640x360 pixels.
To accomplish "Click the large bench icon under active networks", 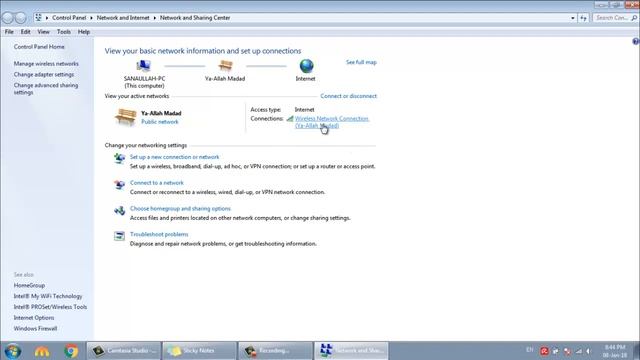I will point(126,117).
